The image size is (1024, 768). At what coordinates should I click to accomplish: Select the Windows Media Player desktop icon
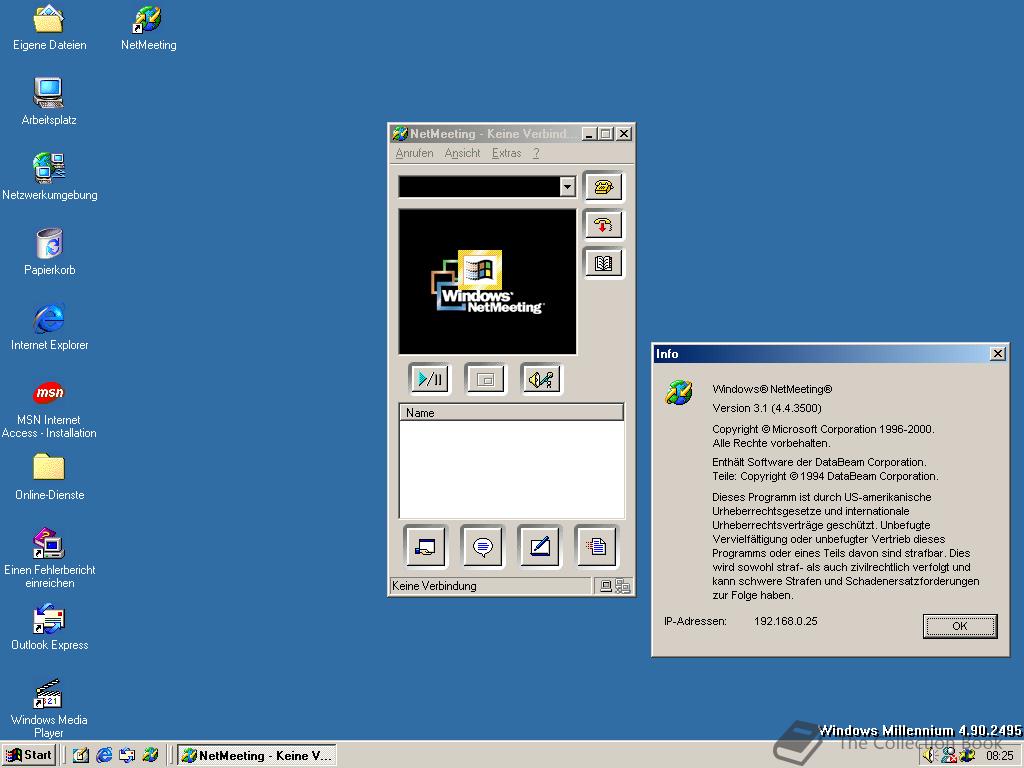pos(49,709)
